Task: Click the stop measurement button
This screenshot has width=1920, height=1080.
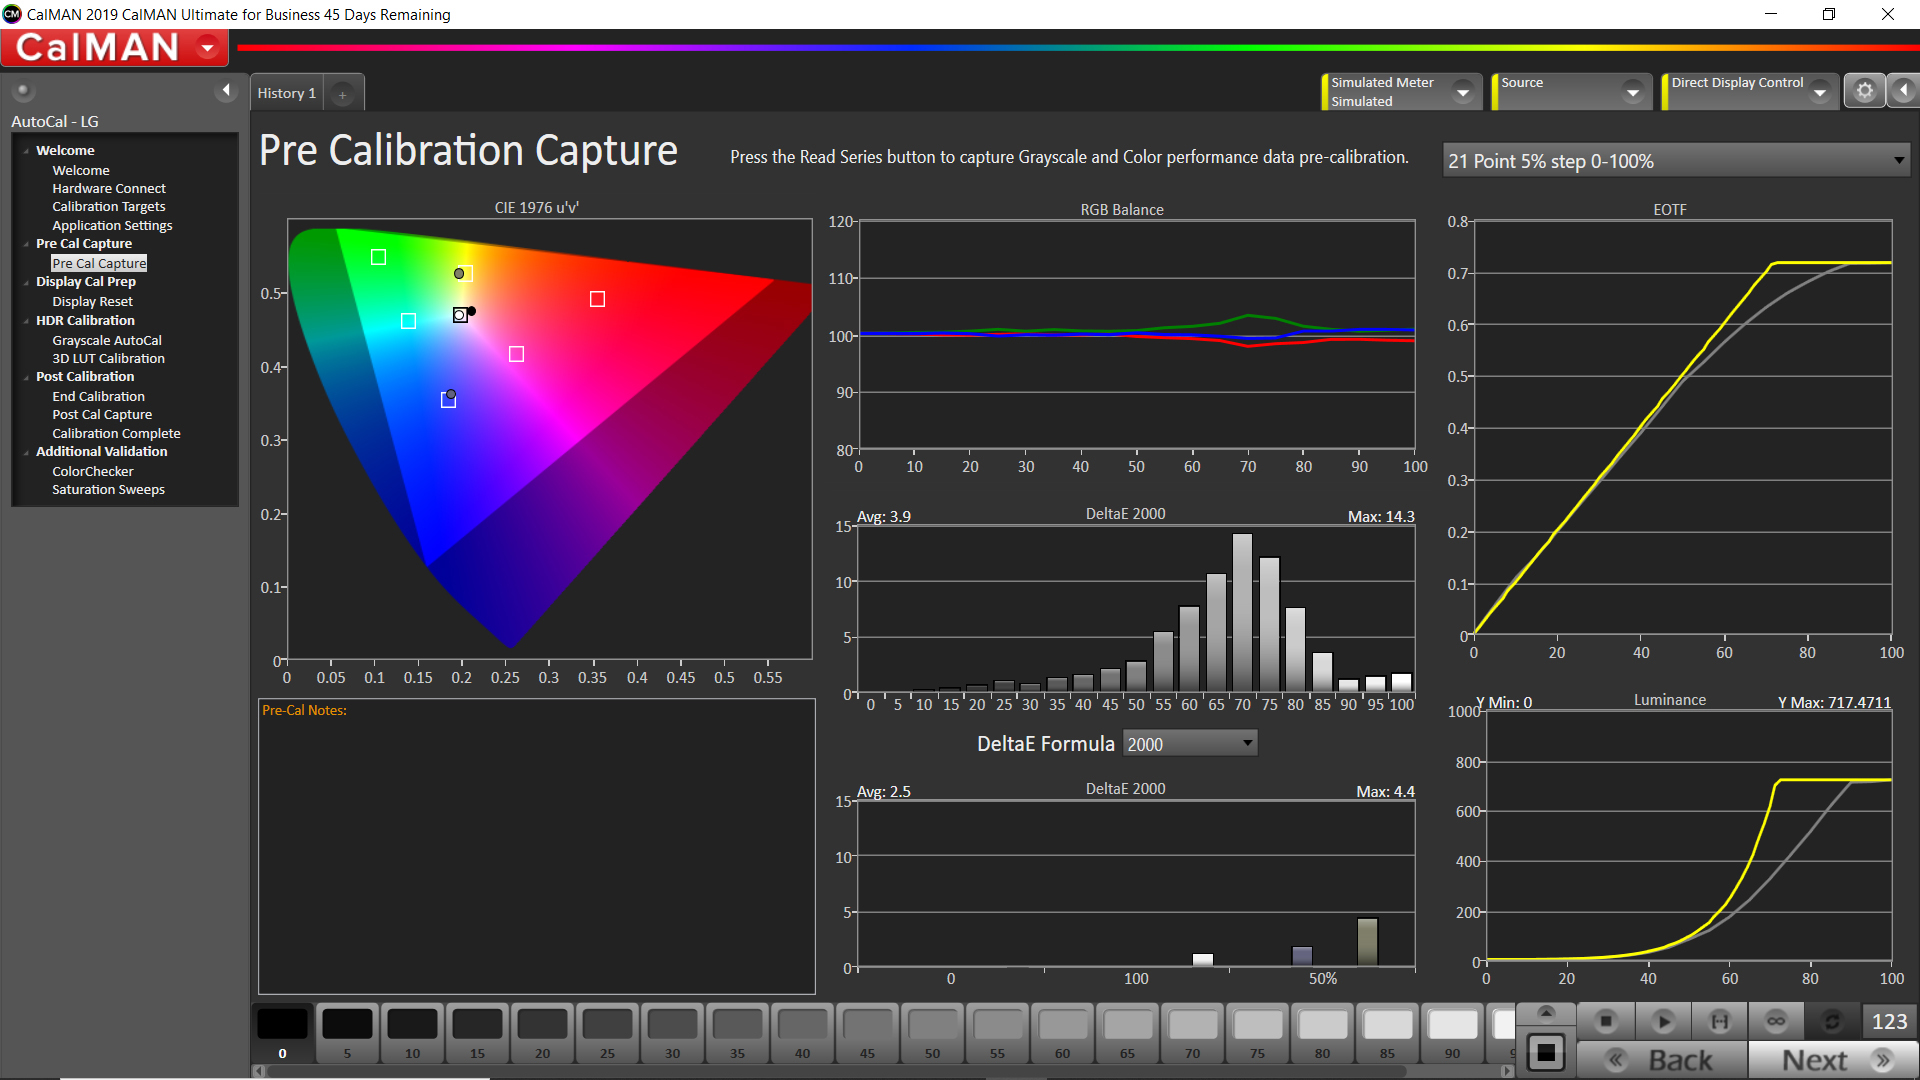Action: (1606, 1021)
